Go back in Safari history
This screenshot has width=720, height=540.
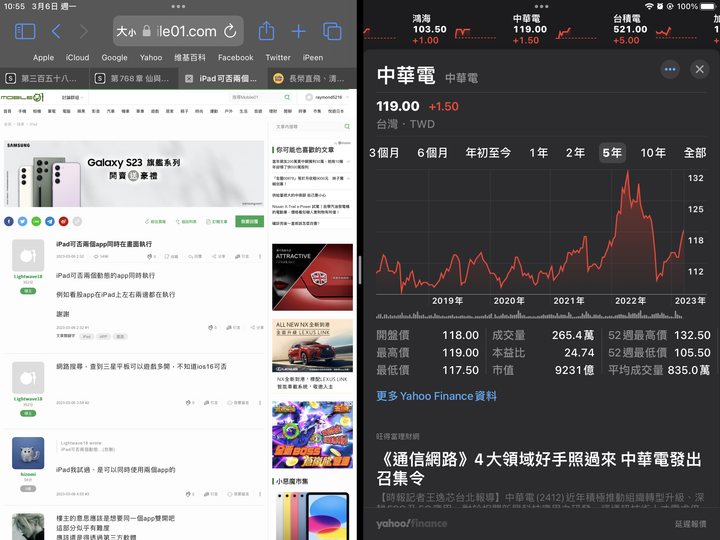(x=56, y=32)
